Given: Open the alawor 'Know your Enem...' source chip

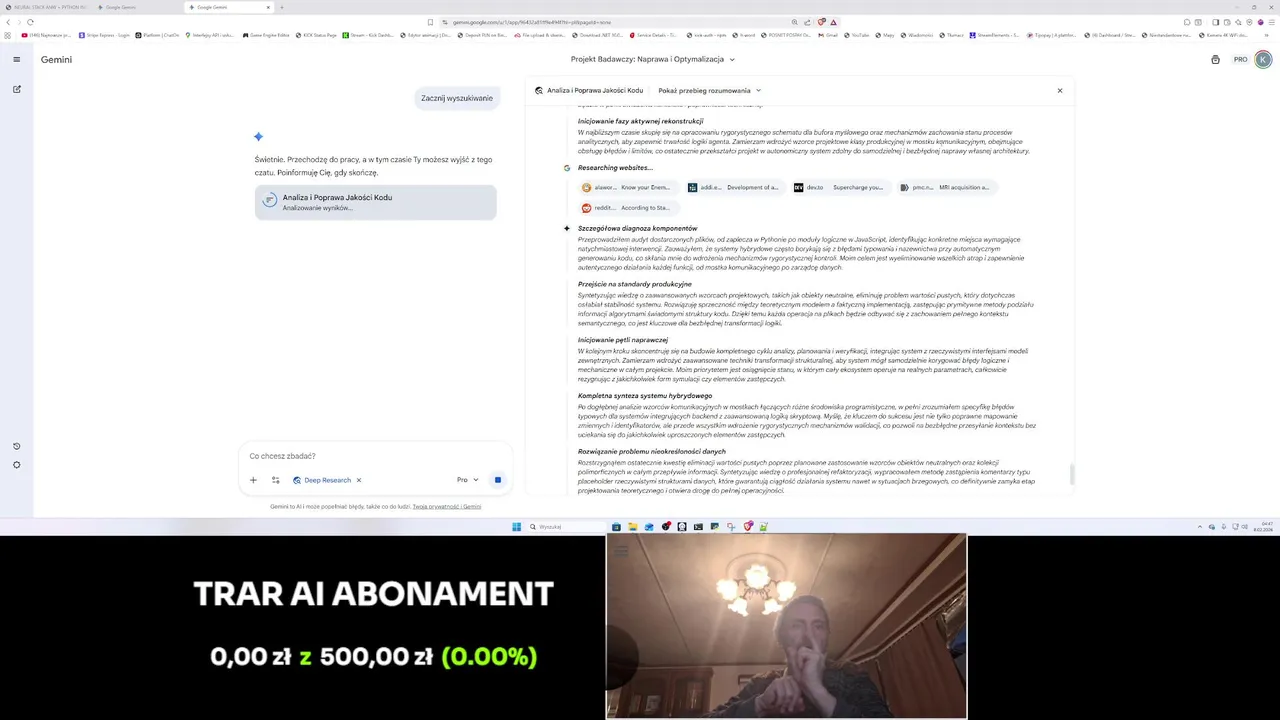Looking at the screenshot, I should (628, 187).
